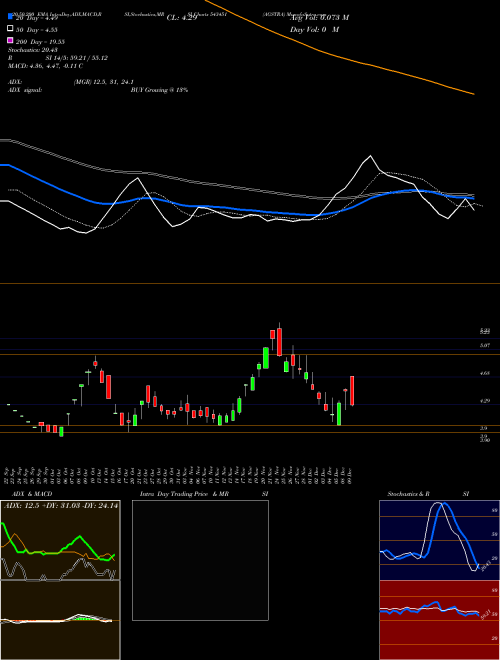Select the '20 Day = 4.49' legend text

point(37,18)
